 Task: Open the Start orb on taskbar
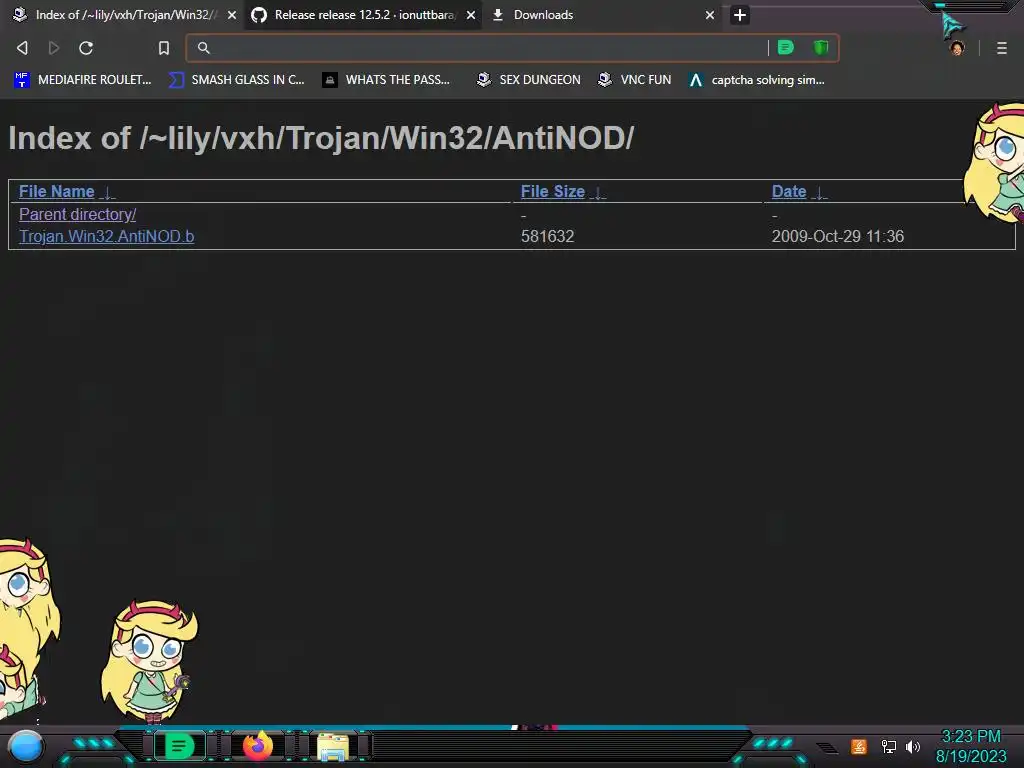tap(26, 746)
